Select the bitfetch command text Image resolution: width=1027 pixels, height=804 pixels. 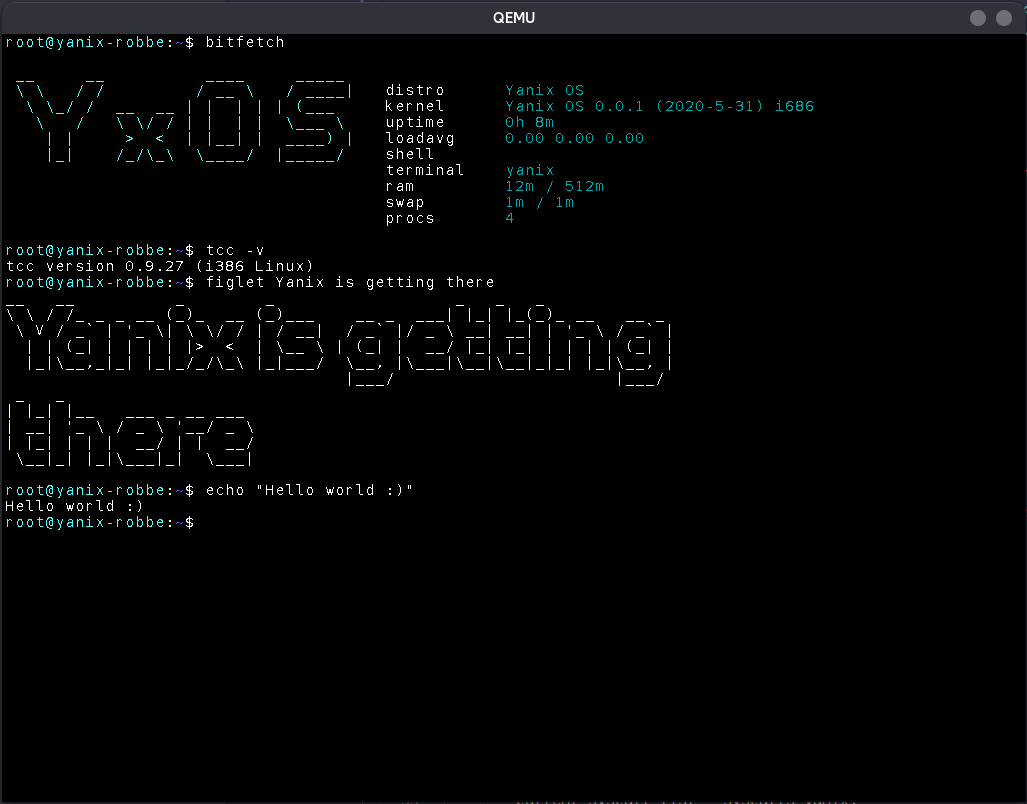click(x=243, y=42)
